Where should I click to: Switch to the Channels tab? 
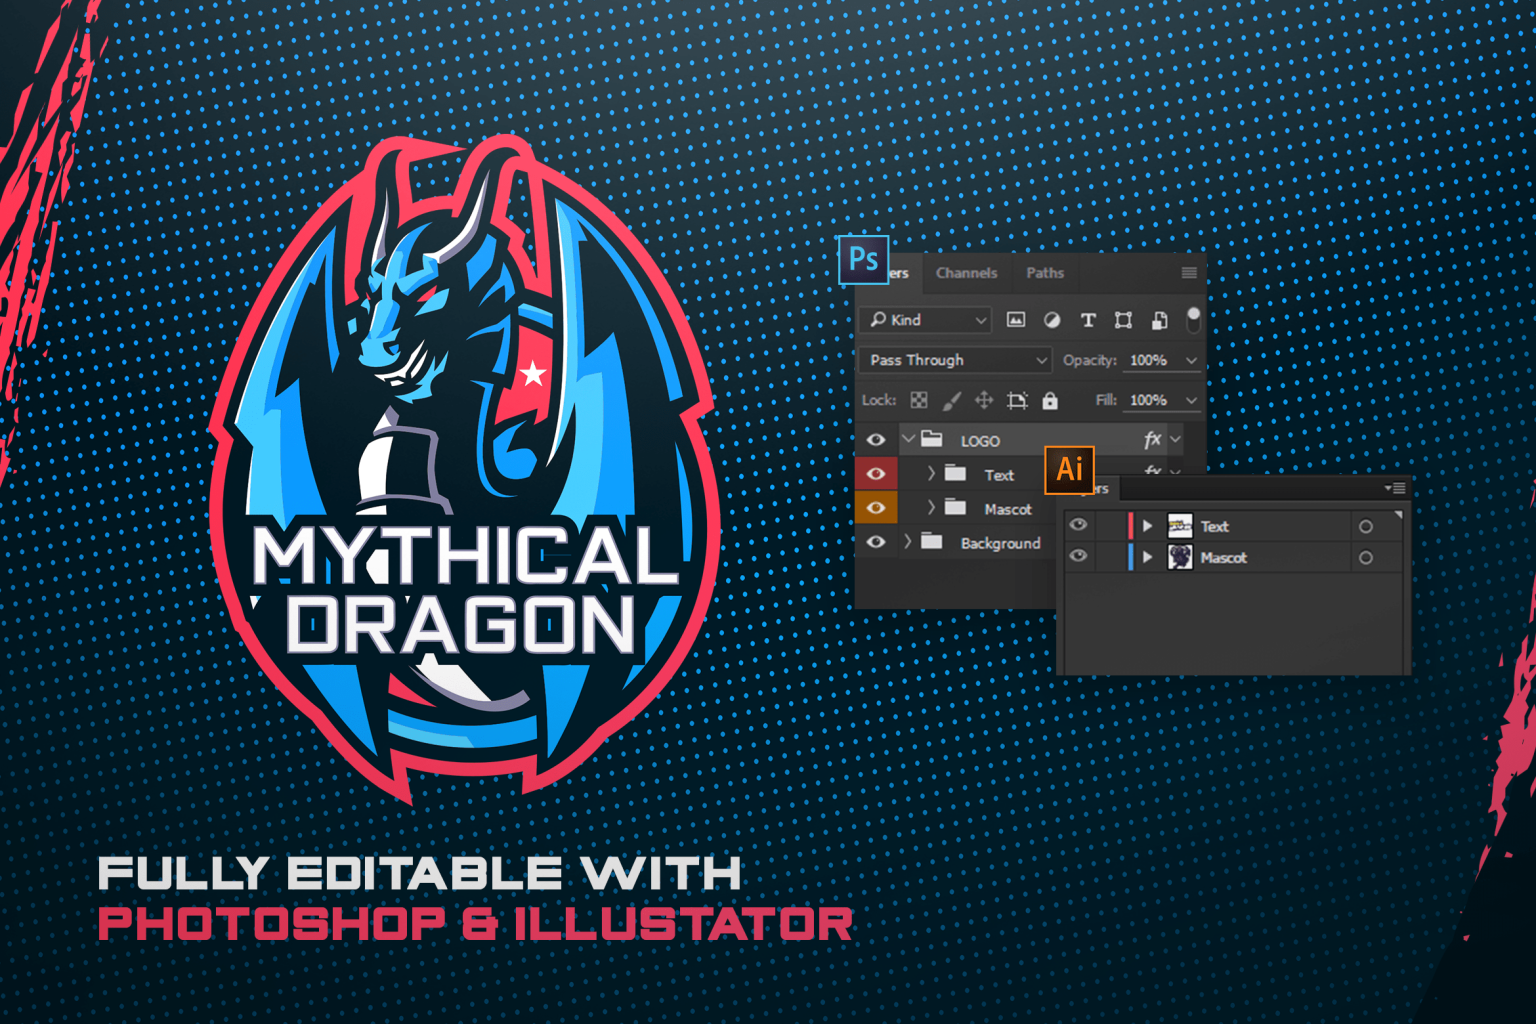point(966,273)
